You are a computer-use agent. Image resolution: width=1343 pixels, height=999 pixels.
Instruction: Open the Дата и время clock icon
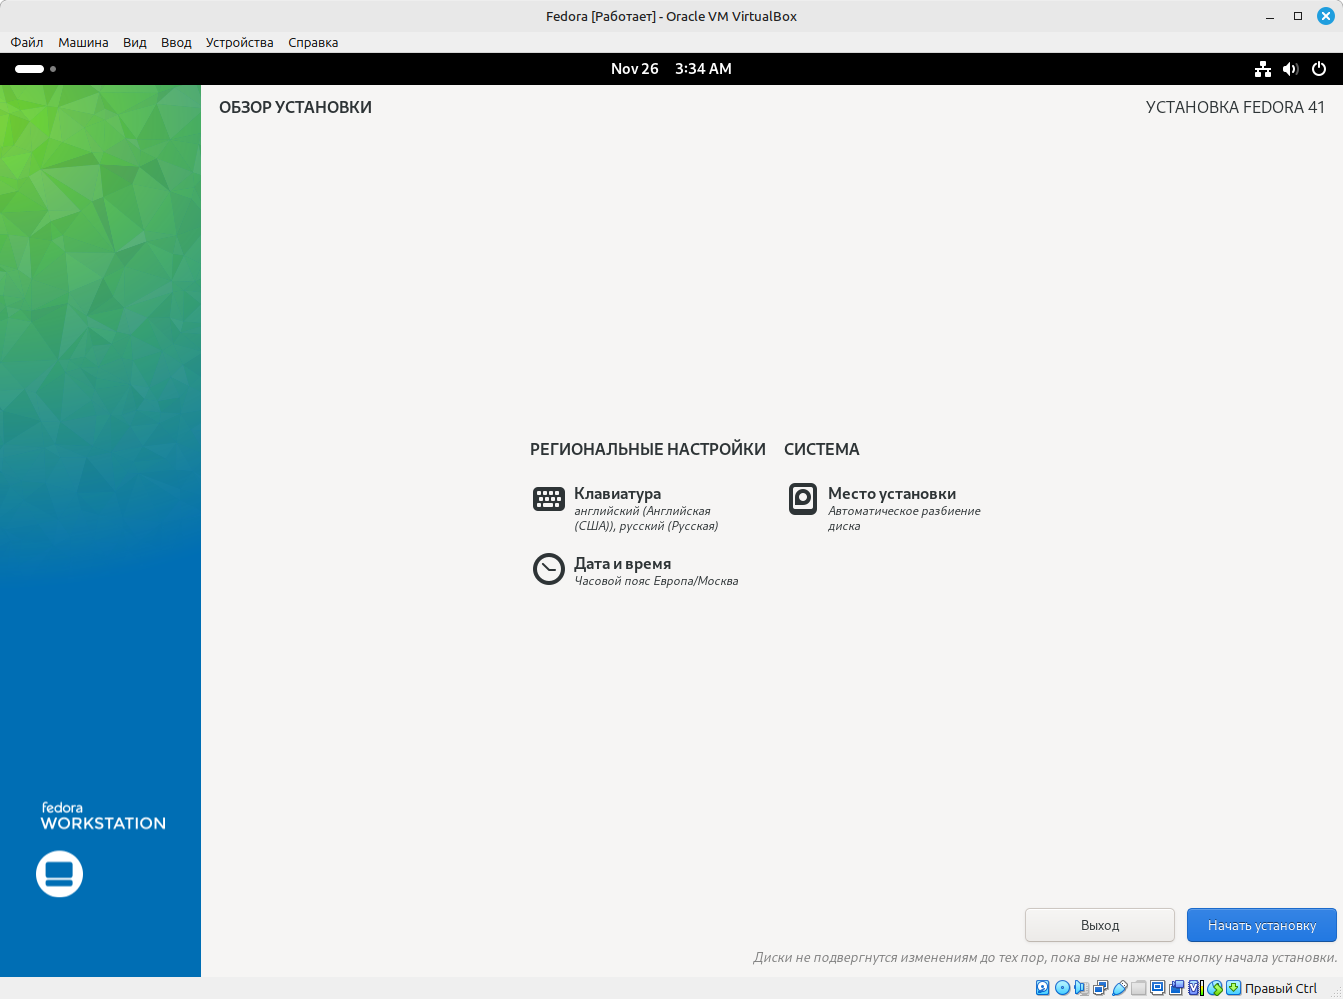coord(549,569)
